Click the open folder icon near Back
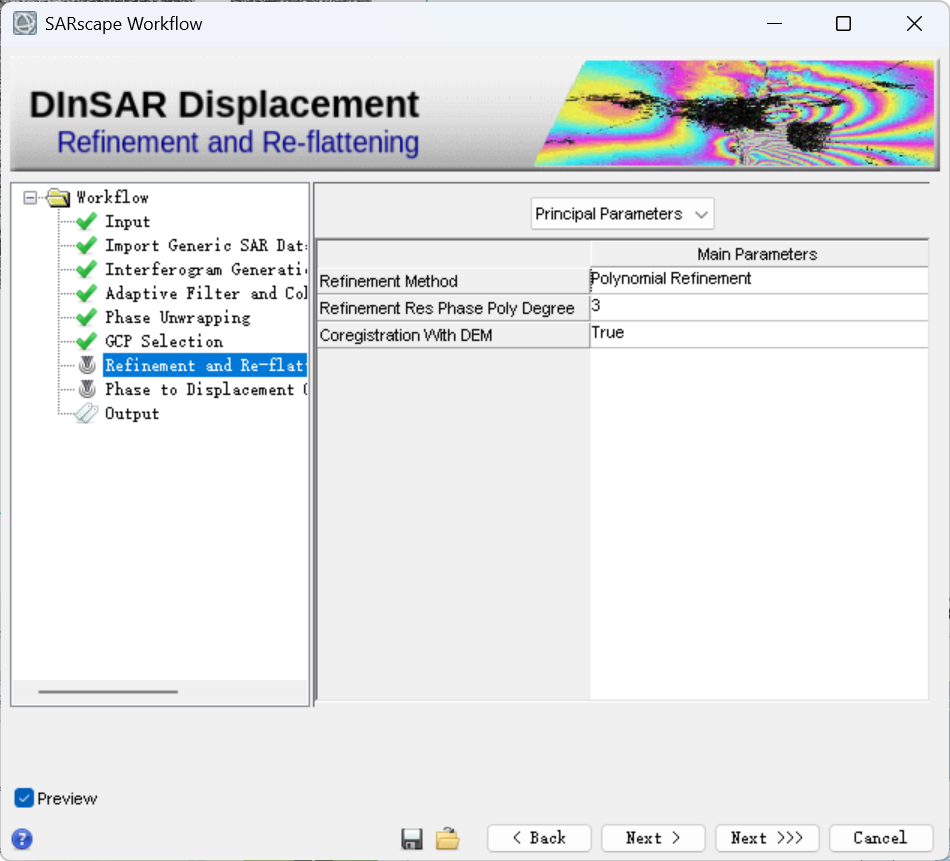The image size is (950, 861). (448, 839)
